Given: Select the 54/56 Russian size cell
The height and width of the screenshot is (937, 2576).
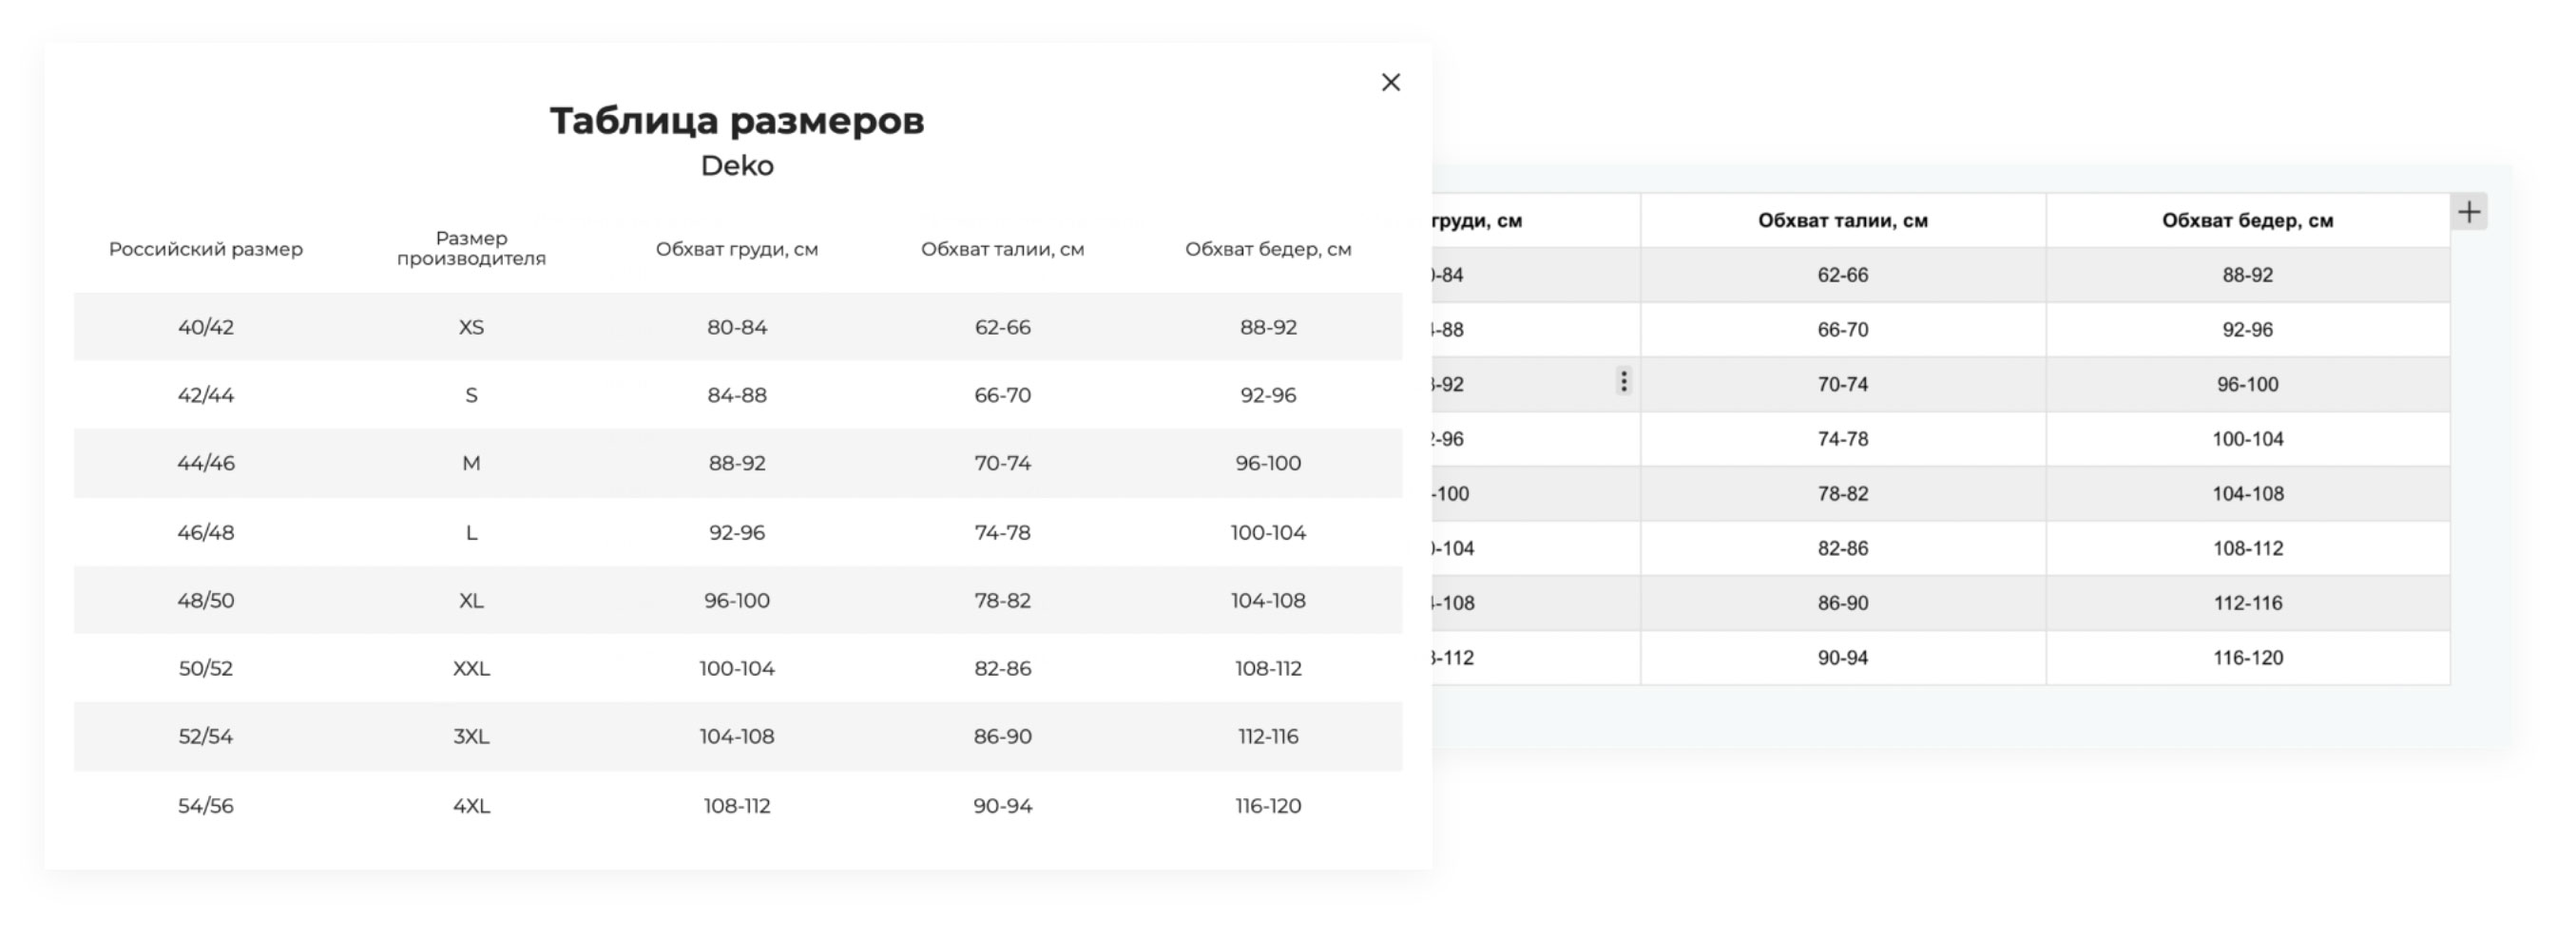Looking at the screenshot, I should pyautogui.click(x=206, y=806).
